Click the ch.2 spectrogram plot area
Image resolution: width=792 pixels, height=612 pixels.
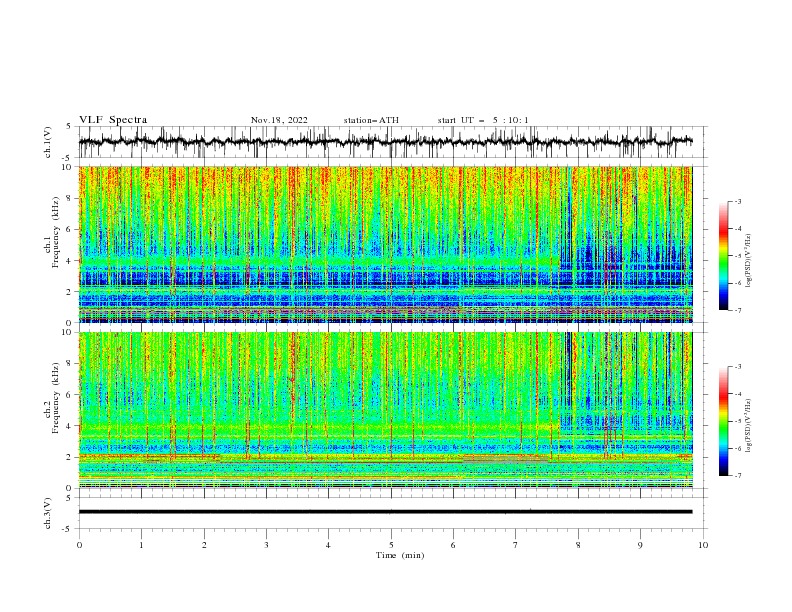[386, 410]
